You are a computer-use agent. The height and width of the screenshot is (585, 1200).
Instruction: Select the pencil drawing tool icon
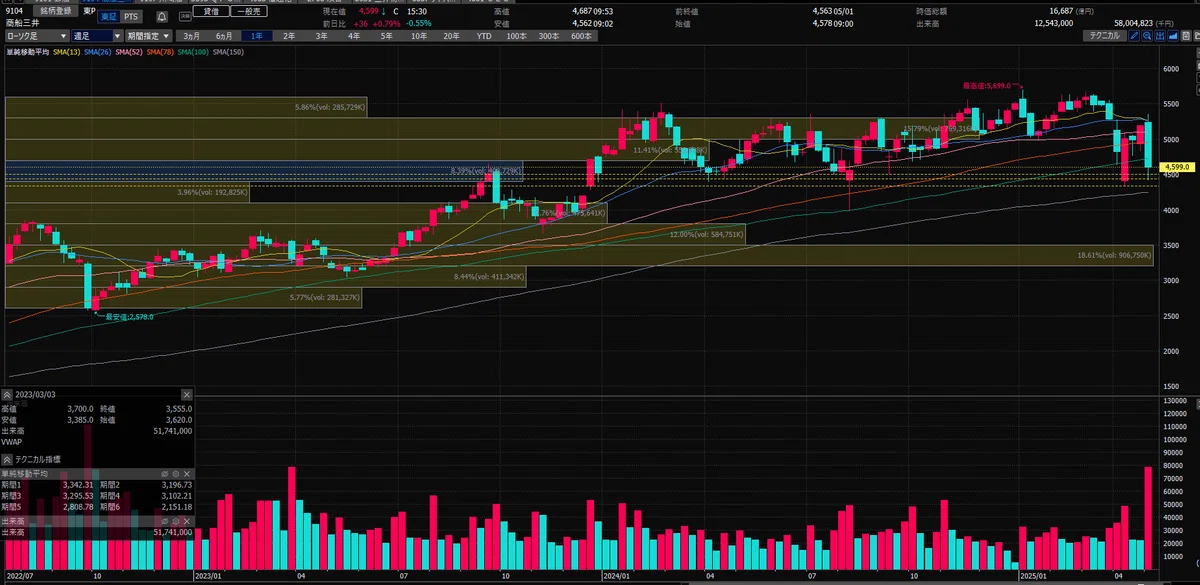click(1134, 35)
